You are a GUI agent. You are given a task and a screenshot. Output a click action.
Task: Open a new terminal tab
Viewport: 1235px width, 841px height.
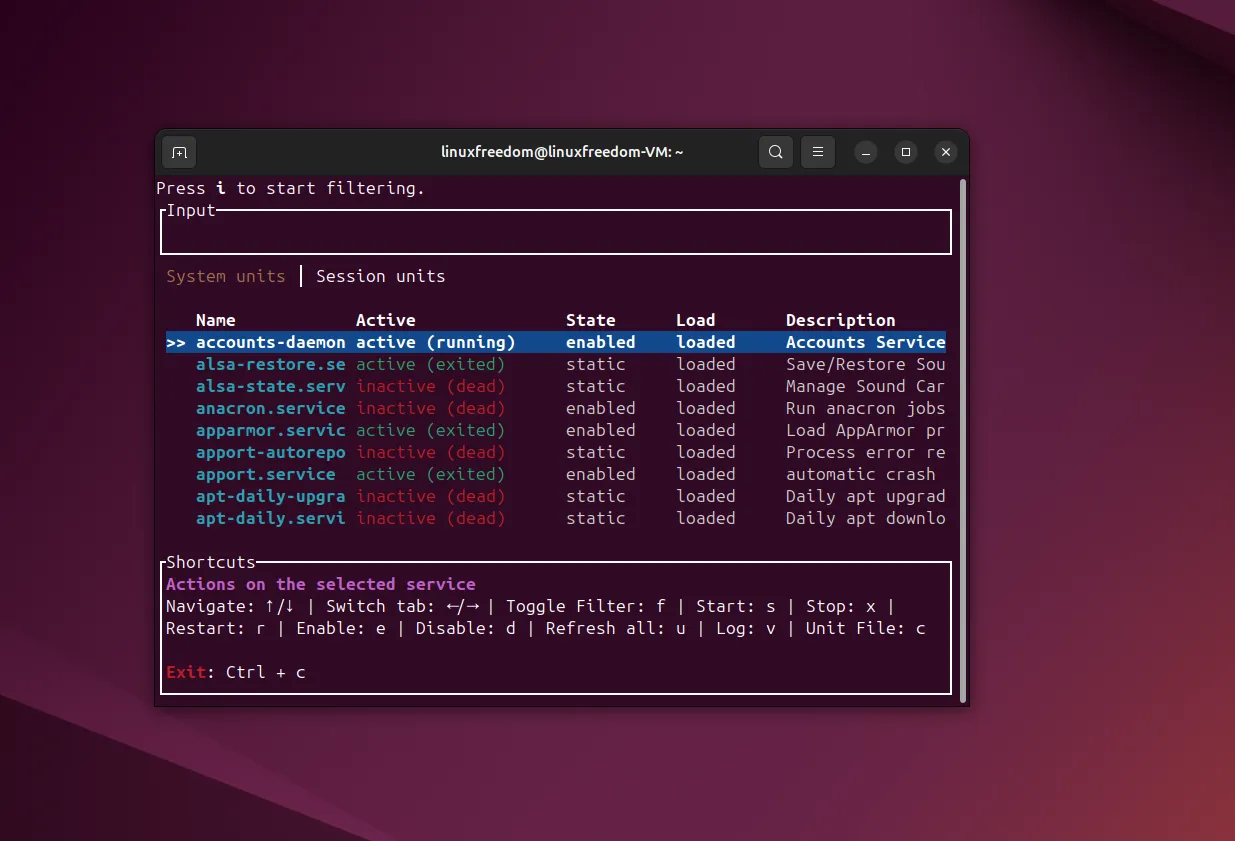pyautogui.click(x=179, y=152)
